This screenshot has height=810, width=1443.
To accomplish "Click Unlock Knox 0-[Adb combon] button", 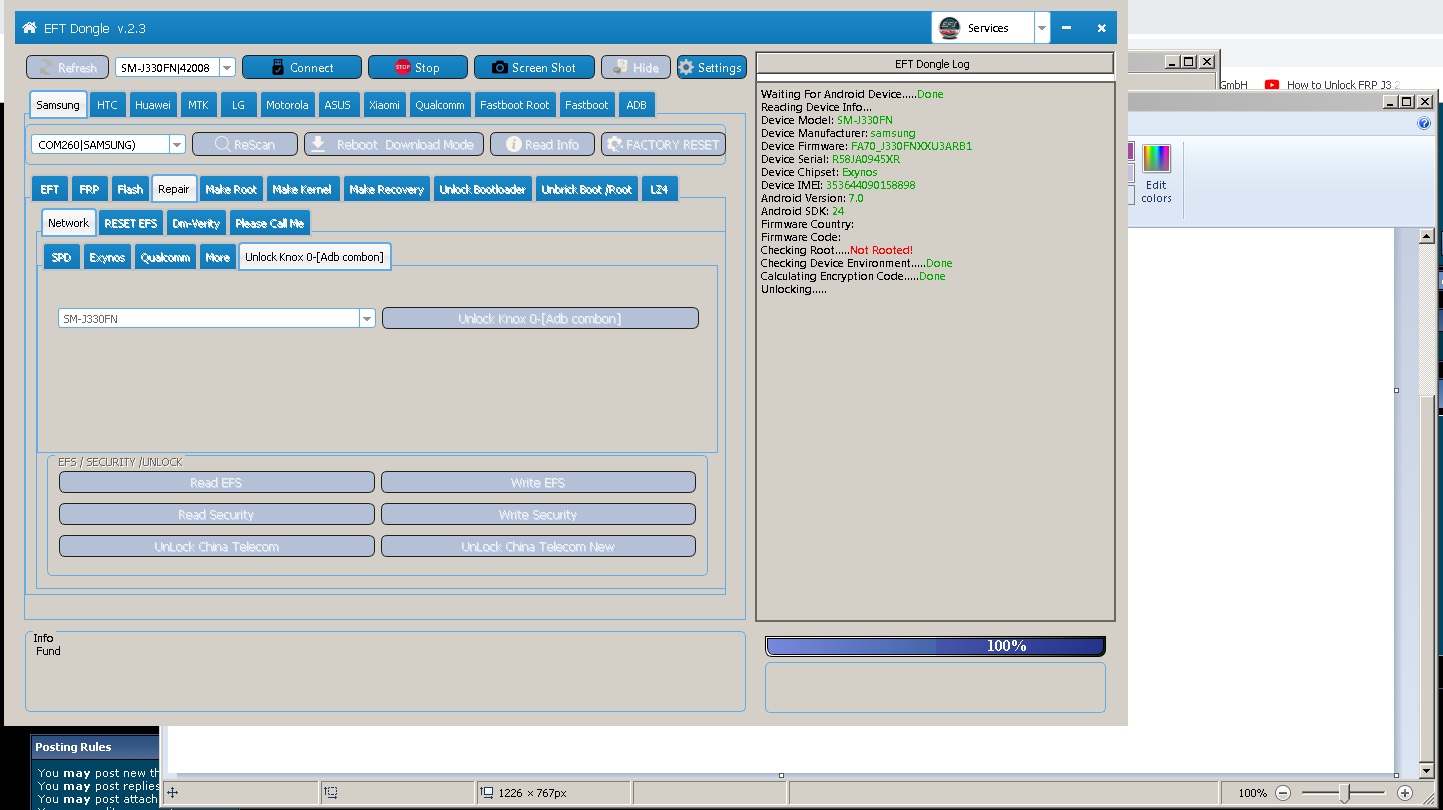I will [540, 319].
